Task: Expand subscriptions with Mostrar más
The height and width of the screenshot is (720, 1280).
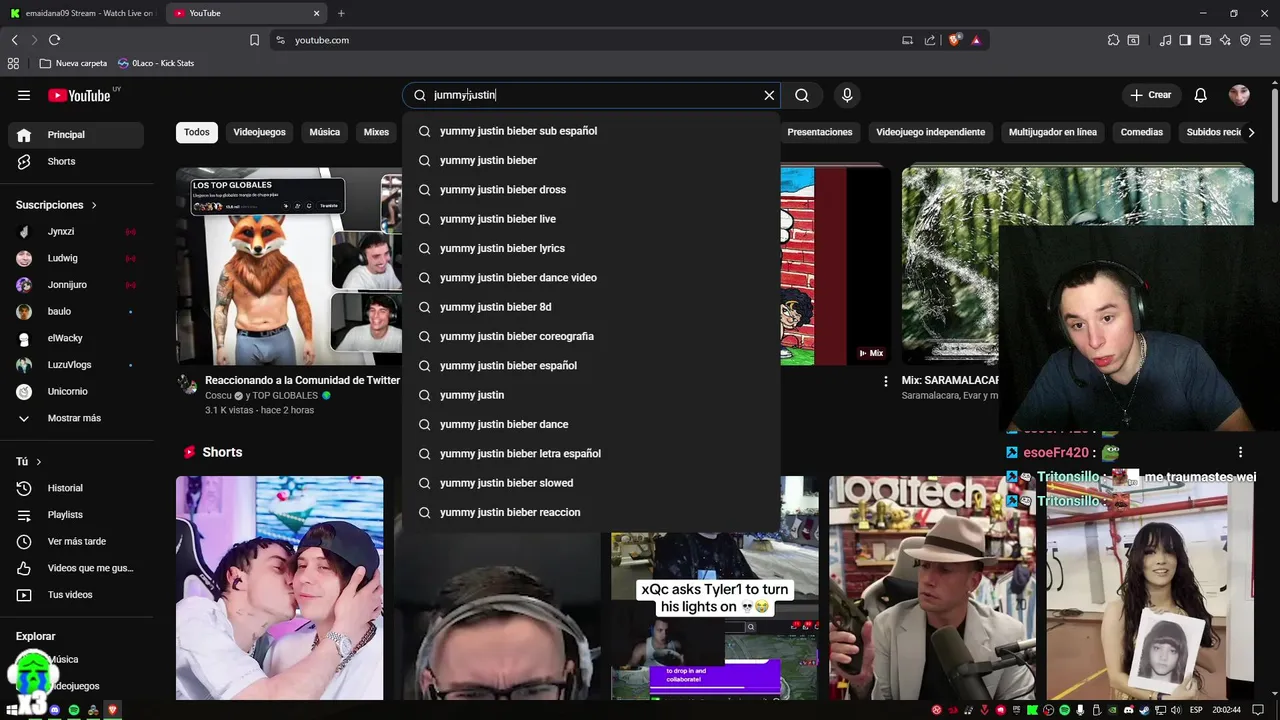Action: [x=76, y=418]
